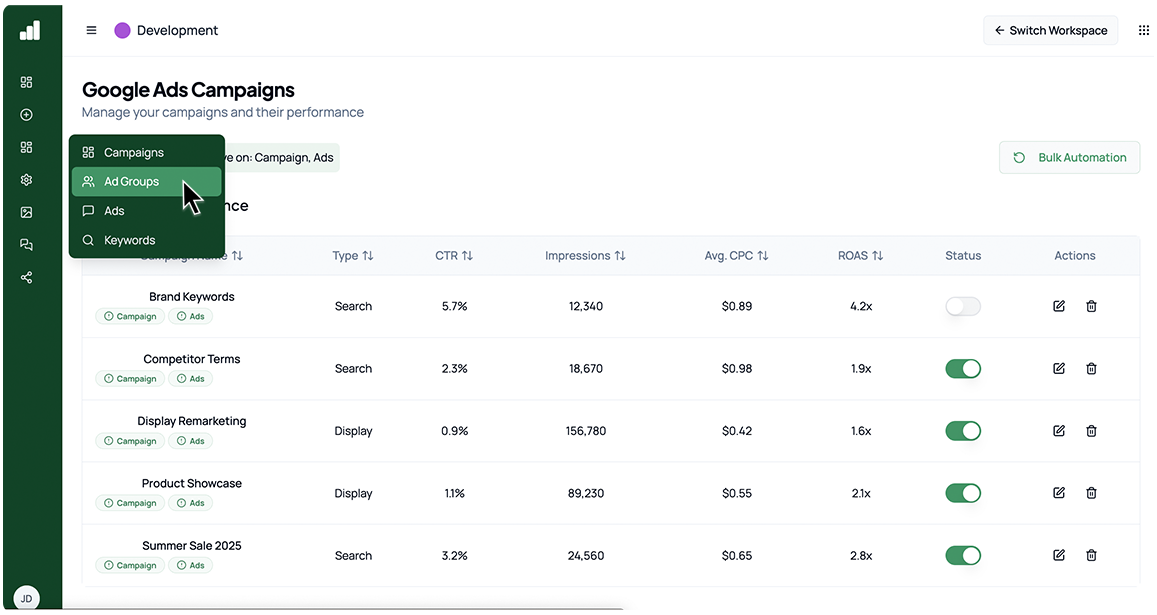
Task: Open Ads from the popup menu
Action: click(x=147, y=210)
